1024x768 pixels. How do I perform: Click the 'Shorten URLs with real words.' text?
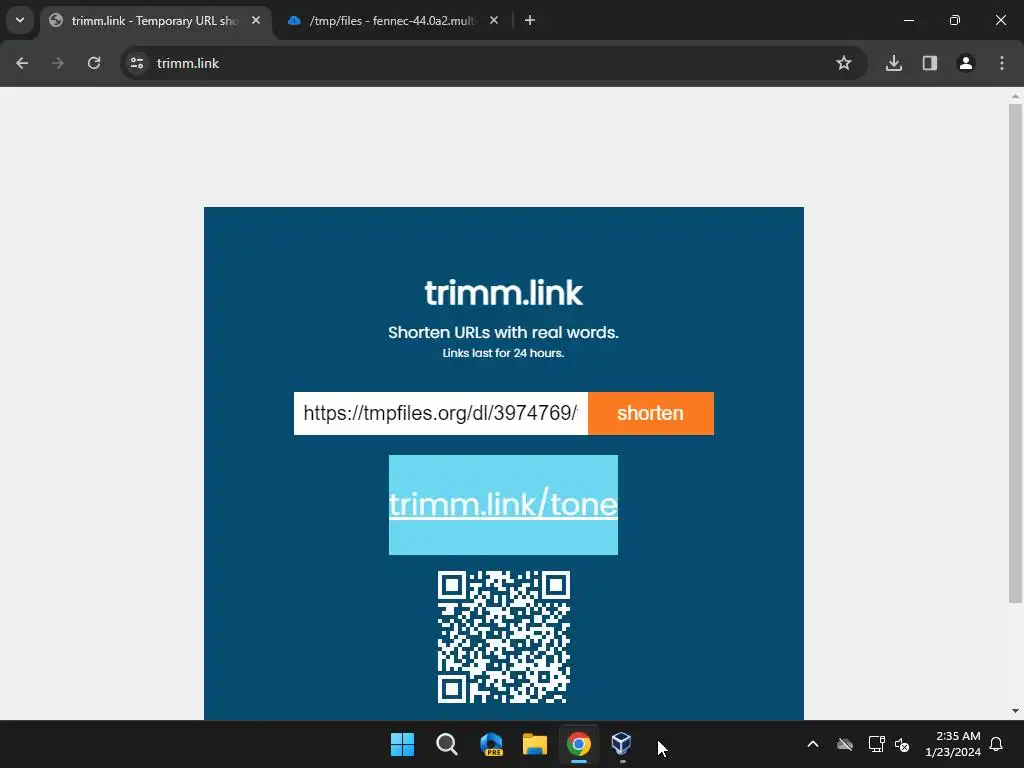tap(503, 332)
